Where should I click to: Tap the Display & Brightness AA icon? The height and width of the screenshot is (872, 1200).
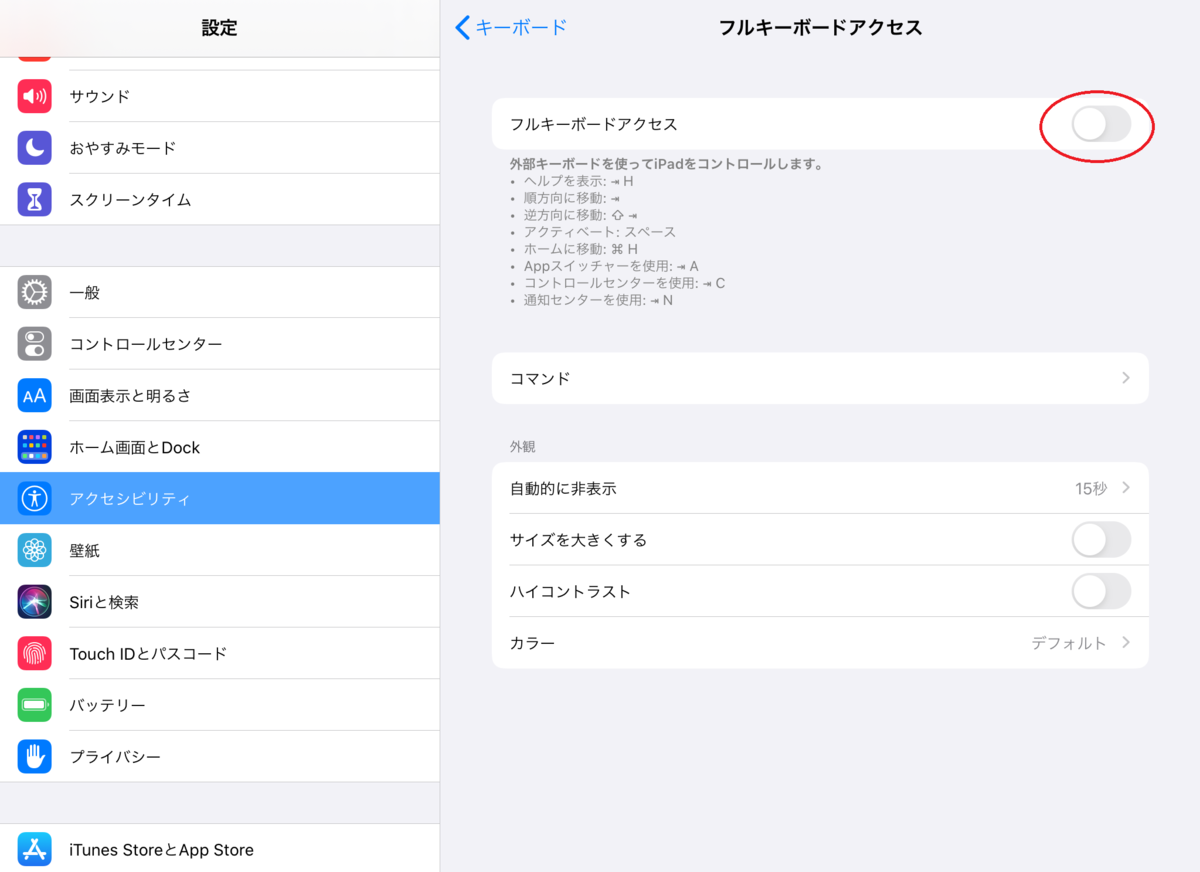[x=34, y=395]
